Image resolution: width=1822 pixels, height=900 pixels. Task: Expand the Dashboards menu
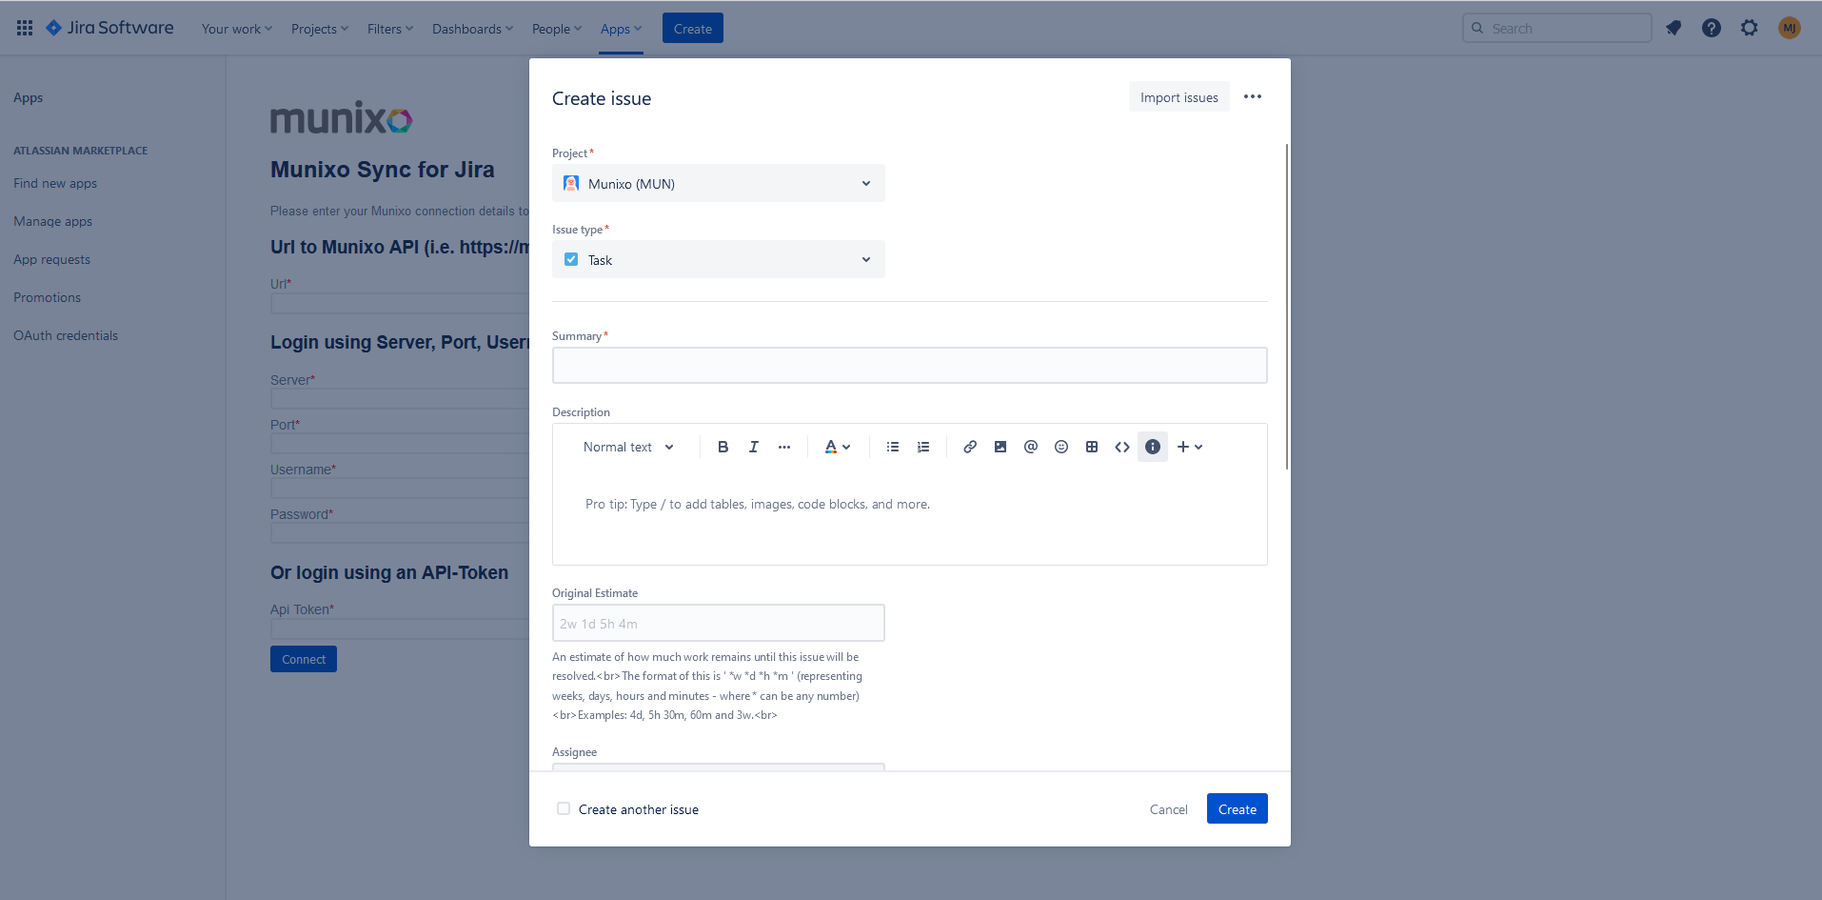pyautogui.click(x=472, y=28)
